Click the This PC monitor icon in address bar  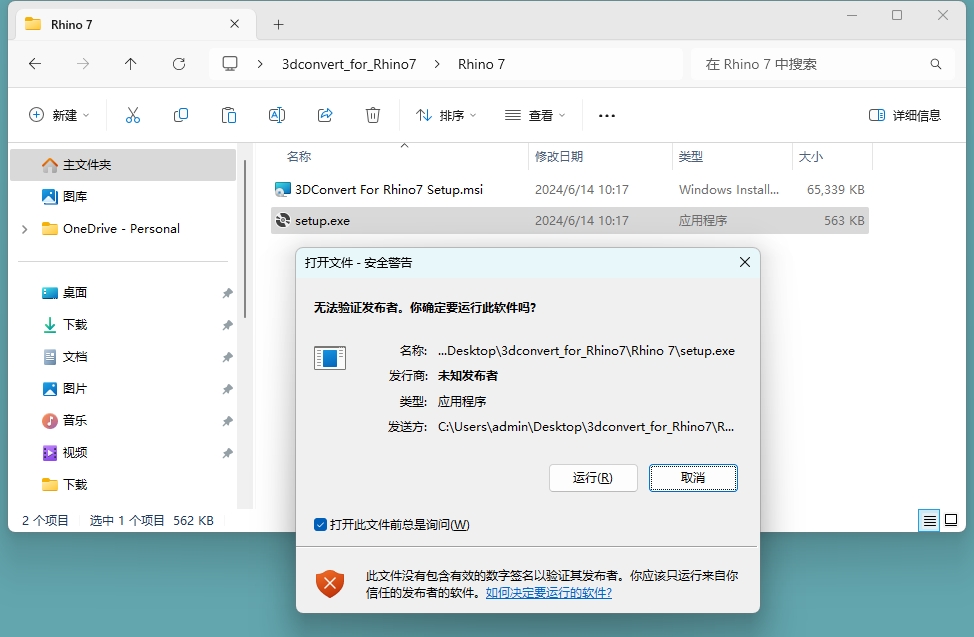click(230, 63)
